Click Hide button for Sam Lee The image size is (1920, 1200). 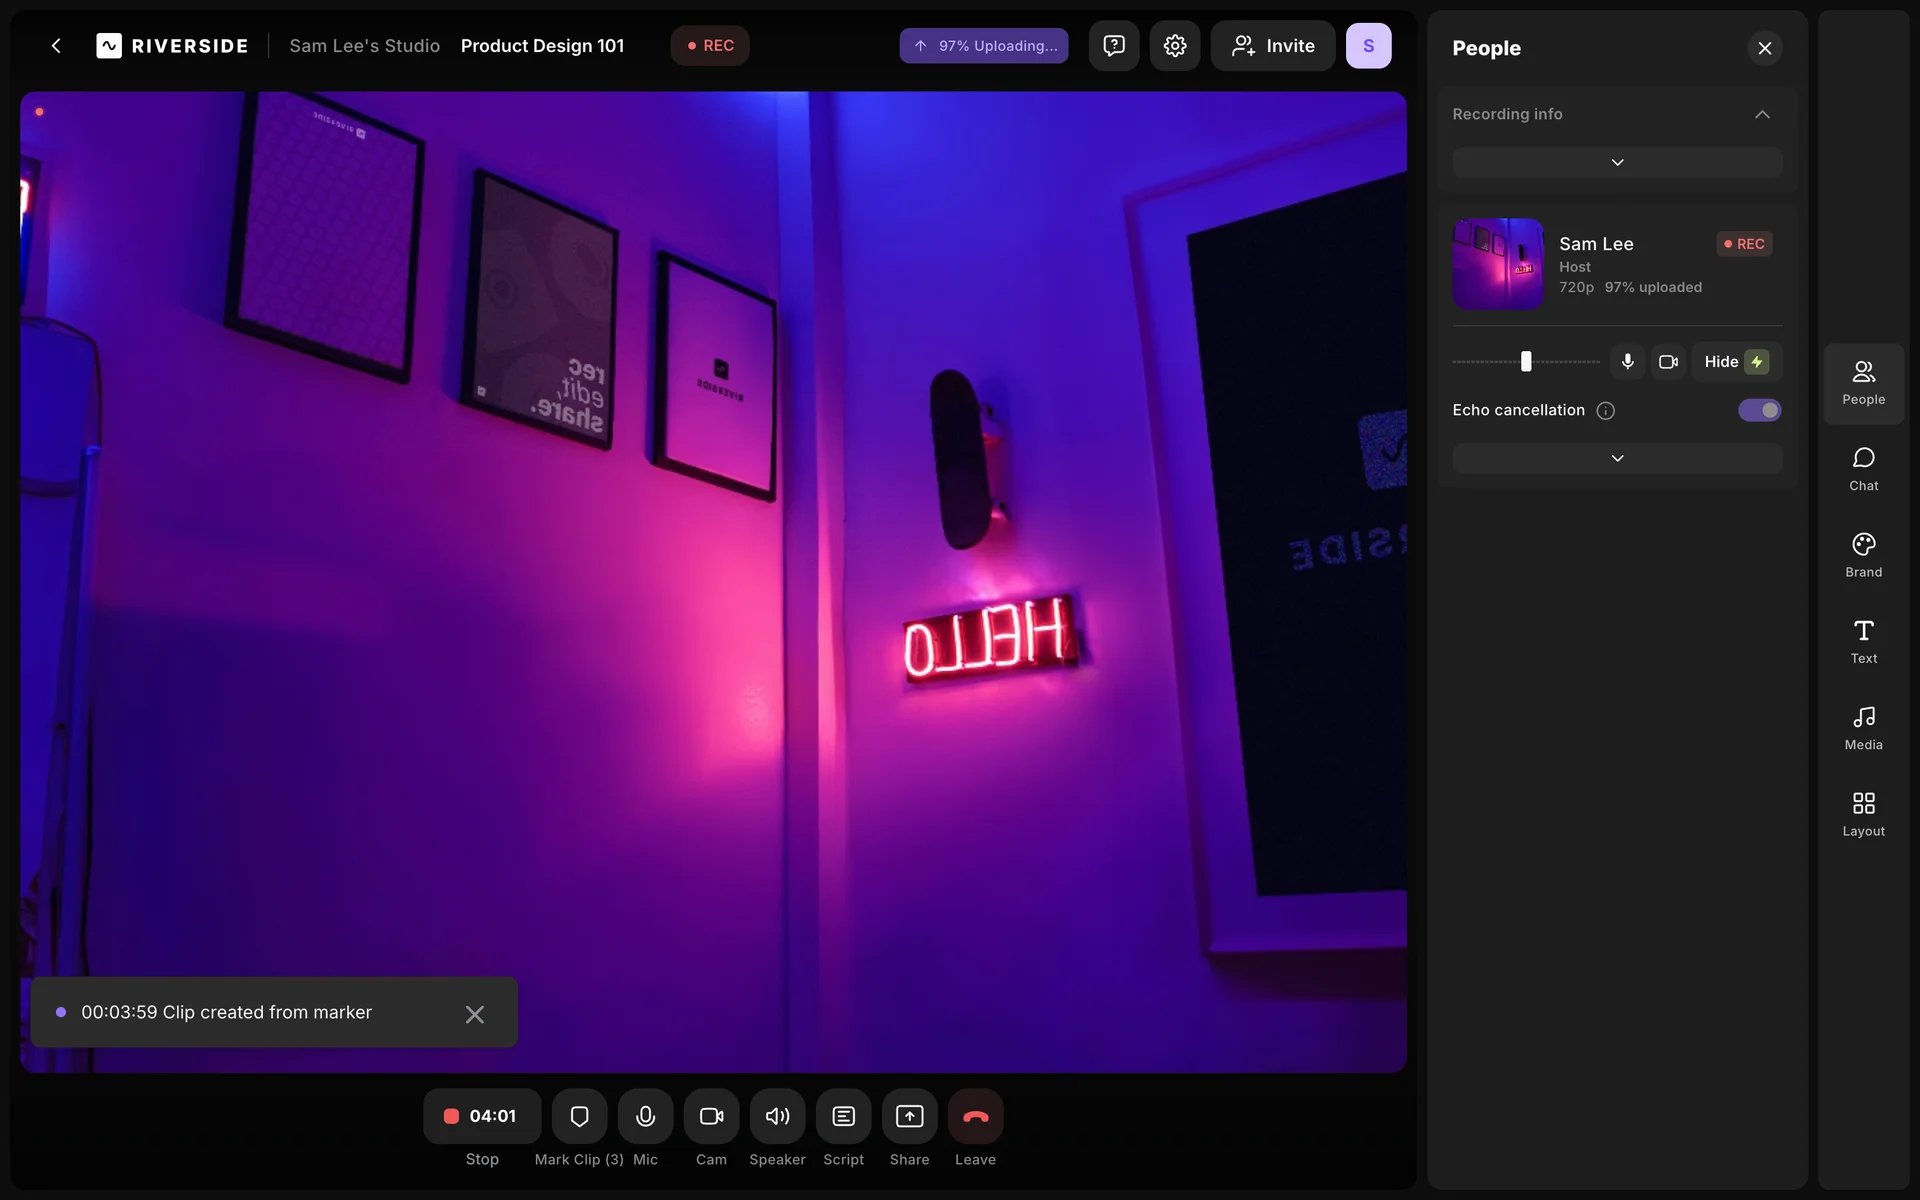[1735, 362]
